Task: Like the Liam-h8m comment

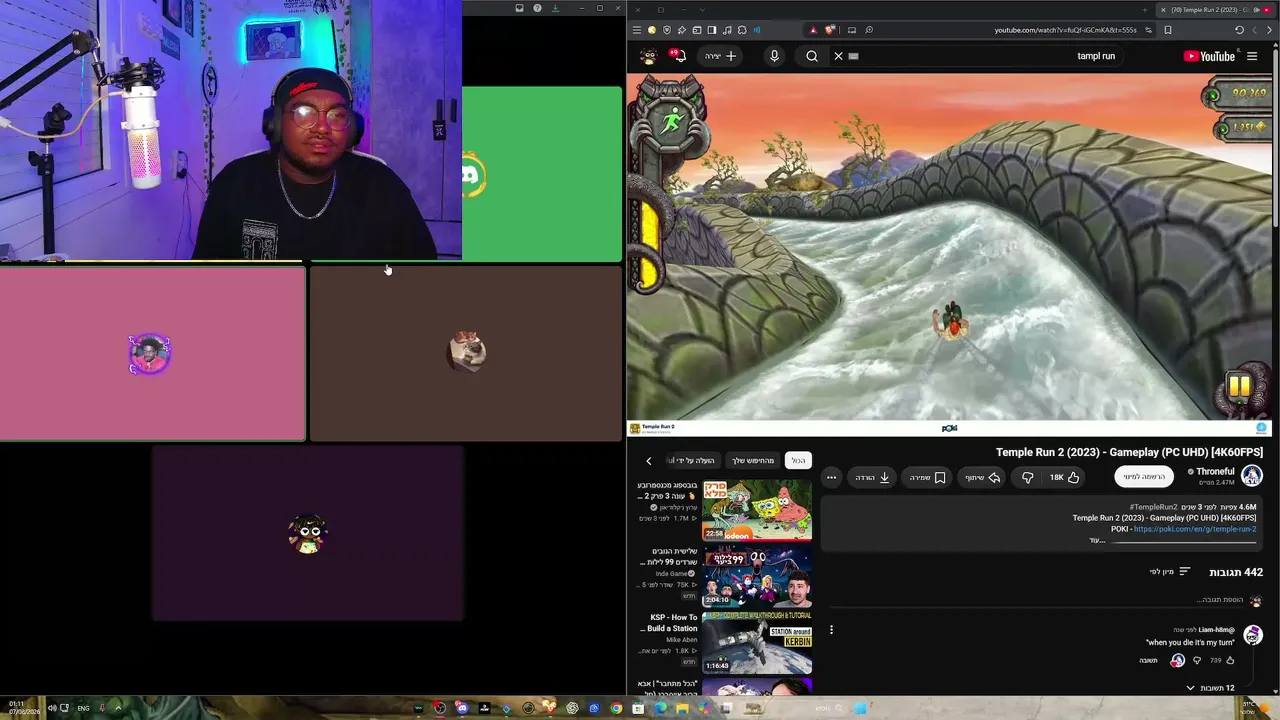Action: tap(1230, 660)
